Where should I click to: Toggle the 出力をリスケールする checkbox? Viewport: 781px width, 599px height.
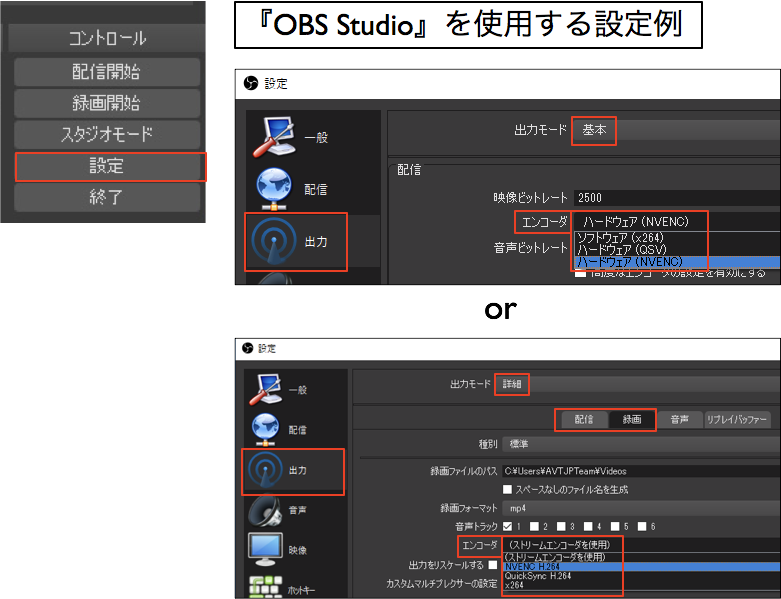tap(493, 565)
